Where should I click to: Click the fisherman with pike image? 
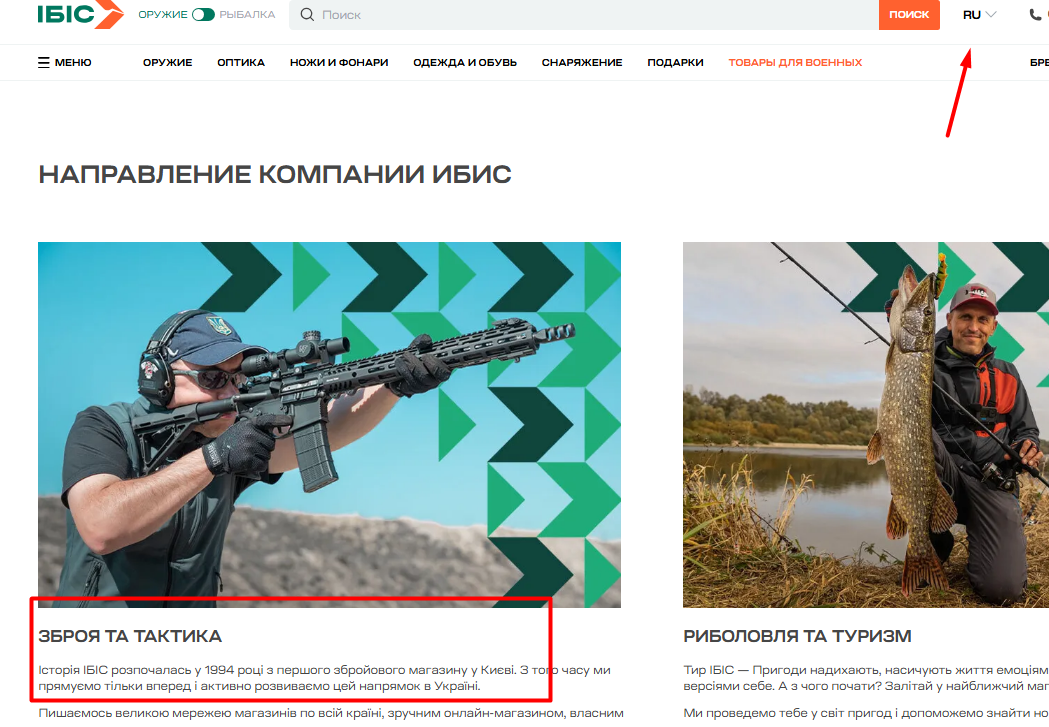coord(866,425)
